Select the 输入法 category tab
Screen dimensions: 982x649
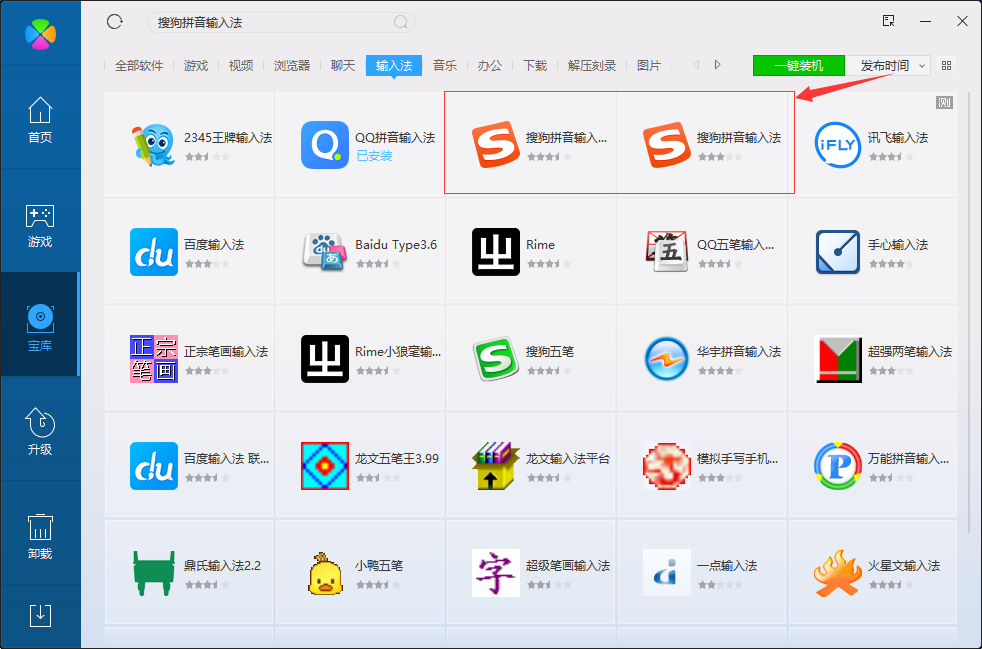[x=394, y=65]
